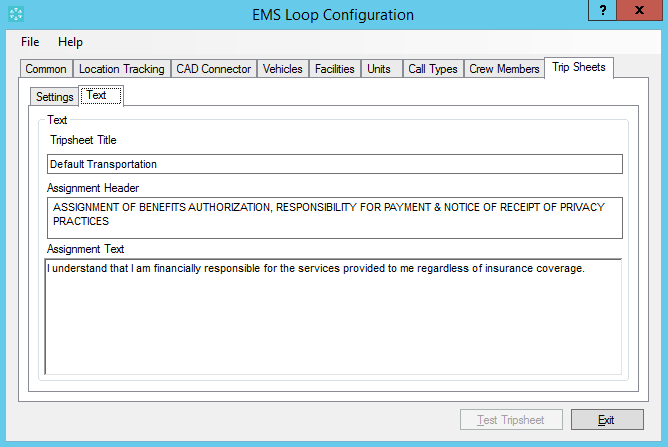
Task: Switch to the Call Types tab
Action: pyautogui.click(x=433, y=69)
